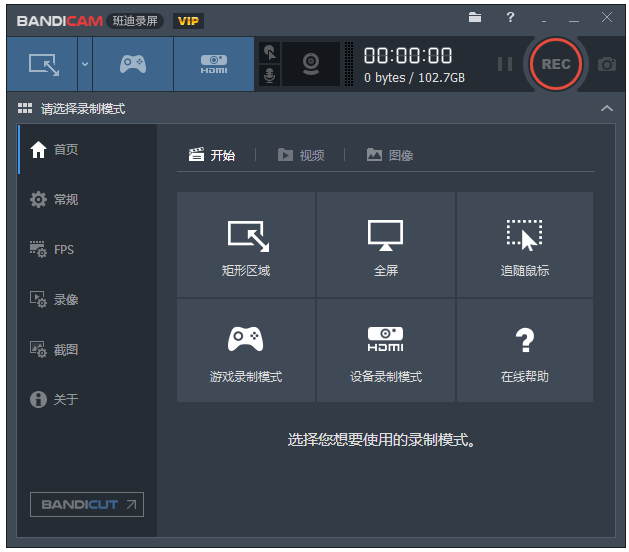Click the audio volume level meter
Image resolution: width=629 pixels, height=552 pixels.
point(349,64)
